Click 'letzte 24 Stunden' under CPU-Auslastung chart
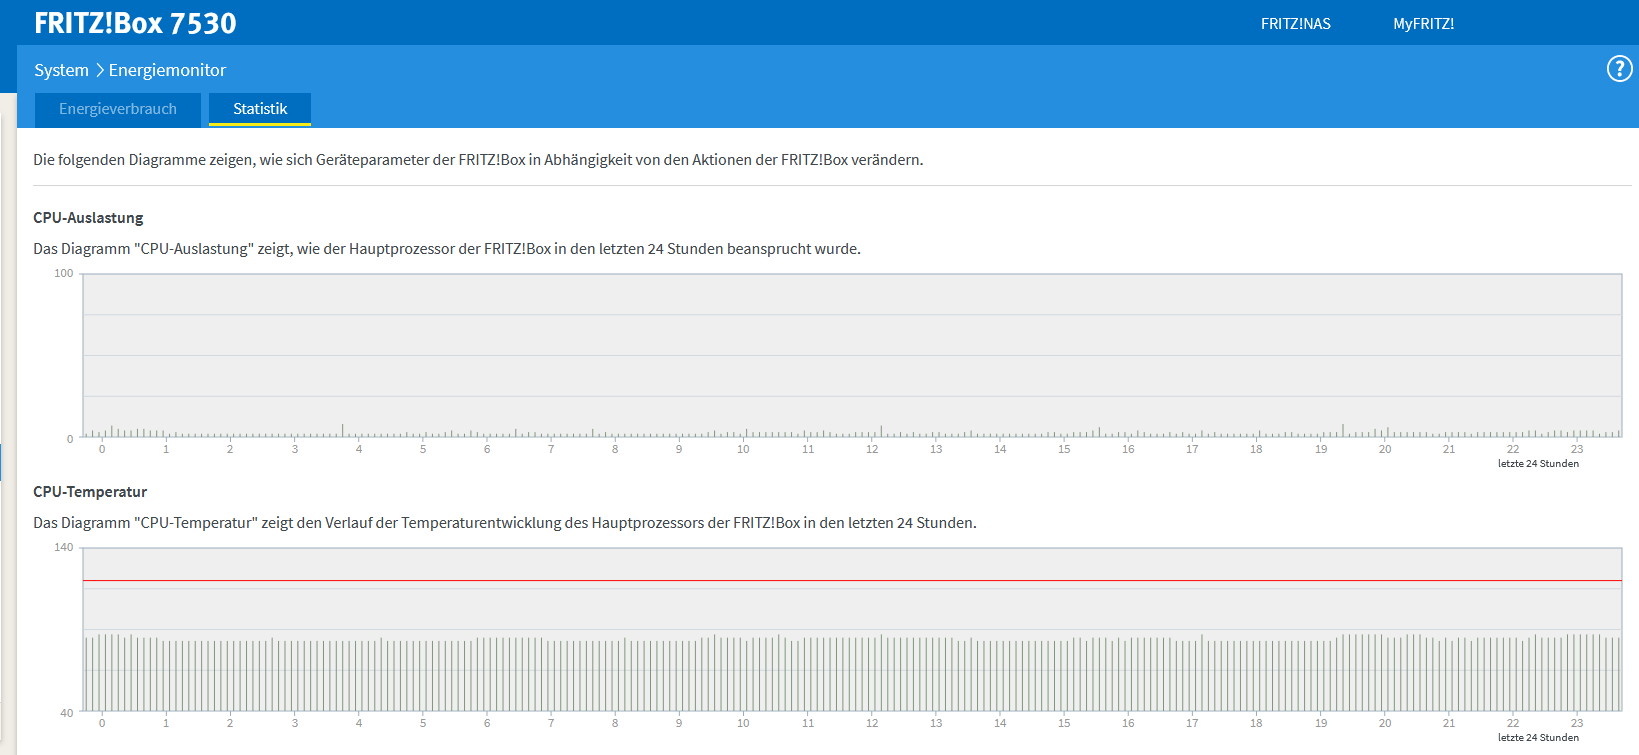 (1538, 464)
